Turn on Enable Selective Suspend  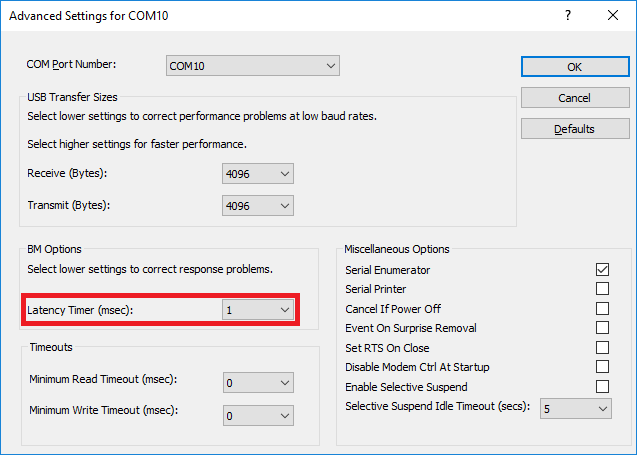(602, 387)
